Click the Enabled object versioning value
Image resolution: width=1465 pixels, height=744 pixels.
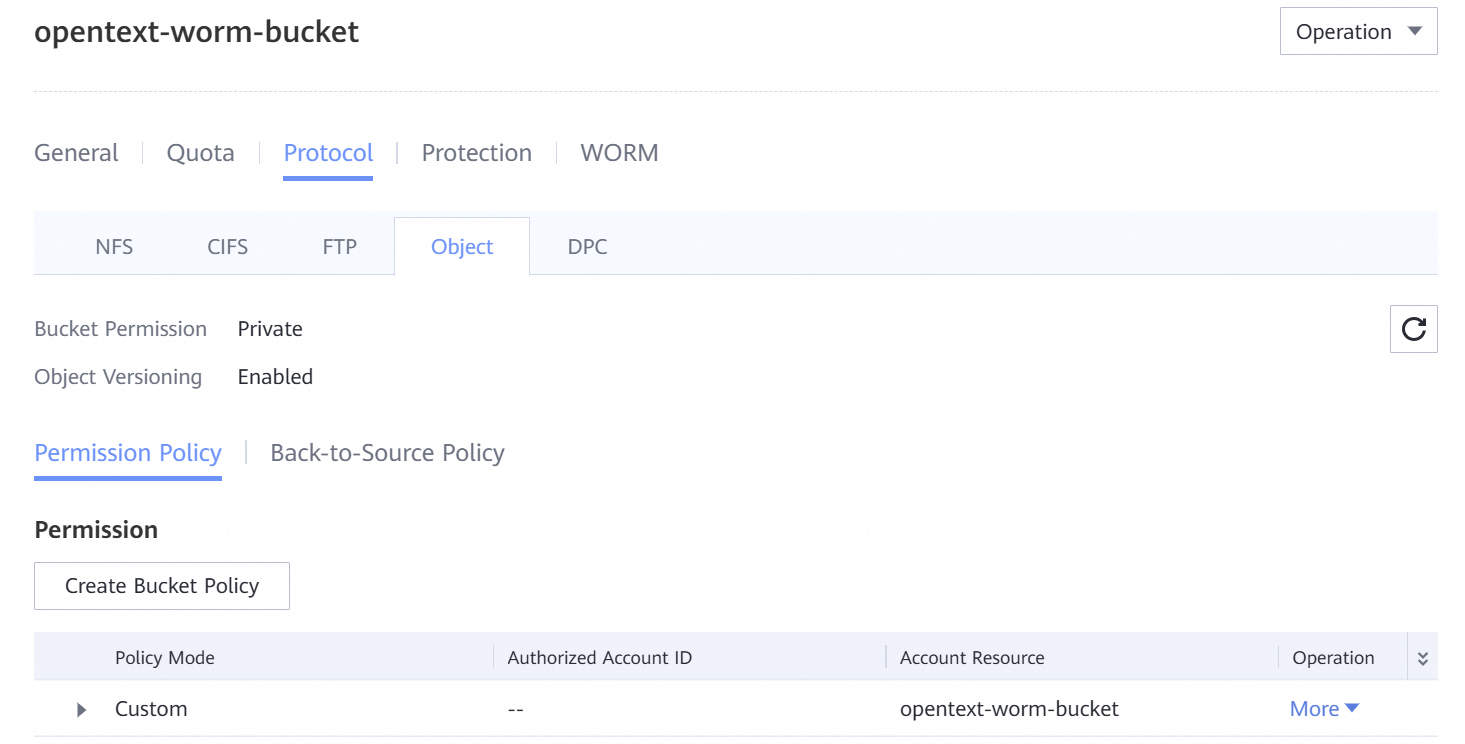point(275,377)
